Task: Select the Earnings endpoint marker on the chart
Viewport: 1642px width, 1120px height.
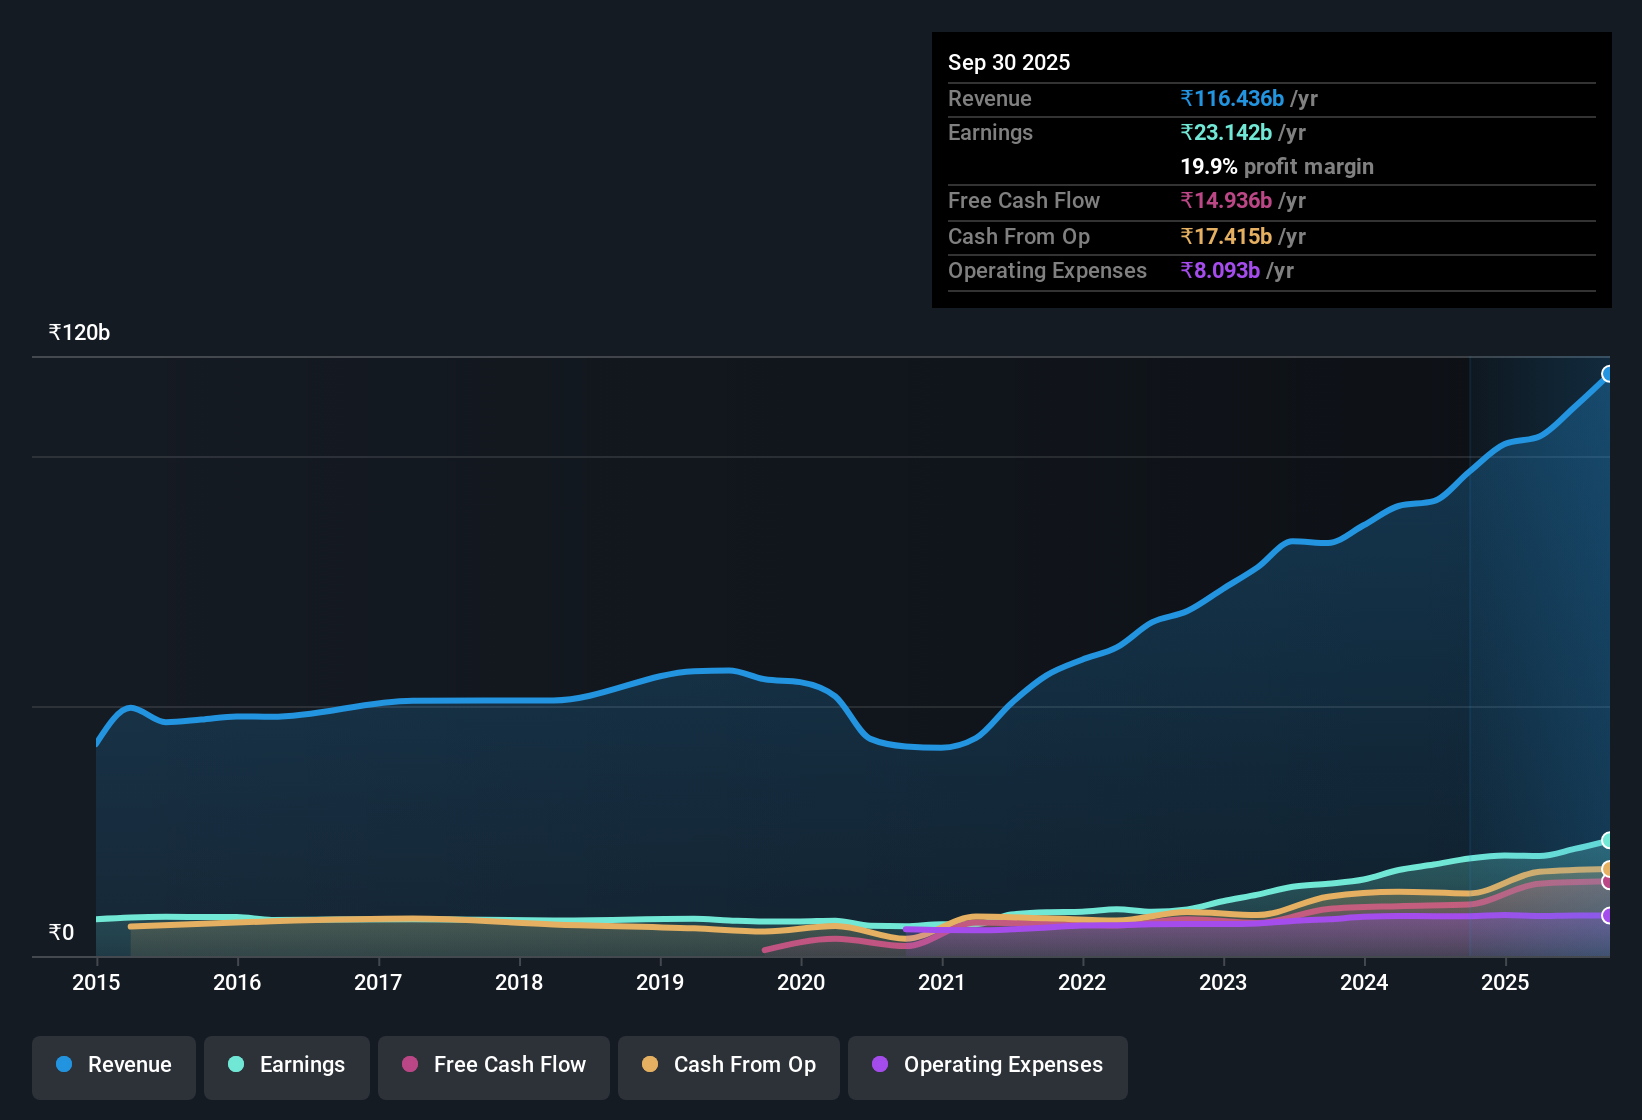Action: tap(1606, 841)
